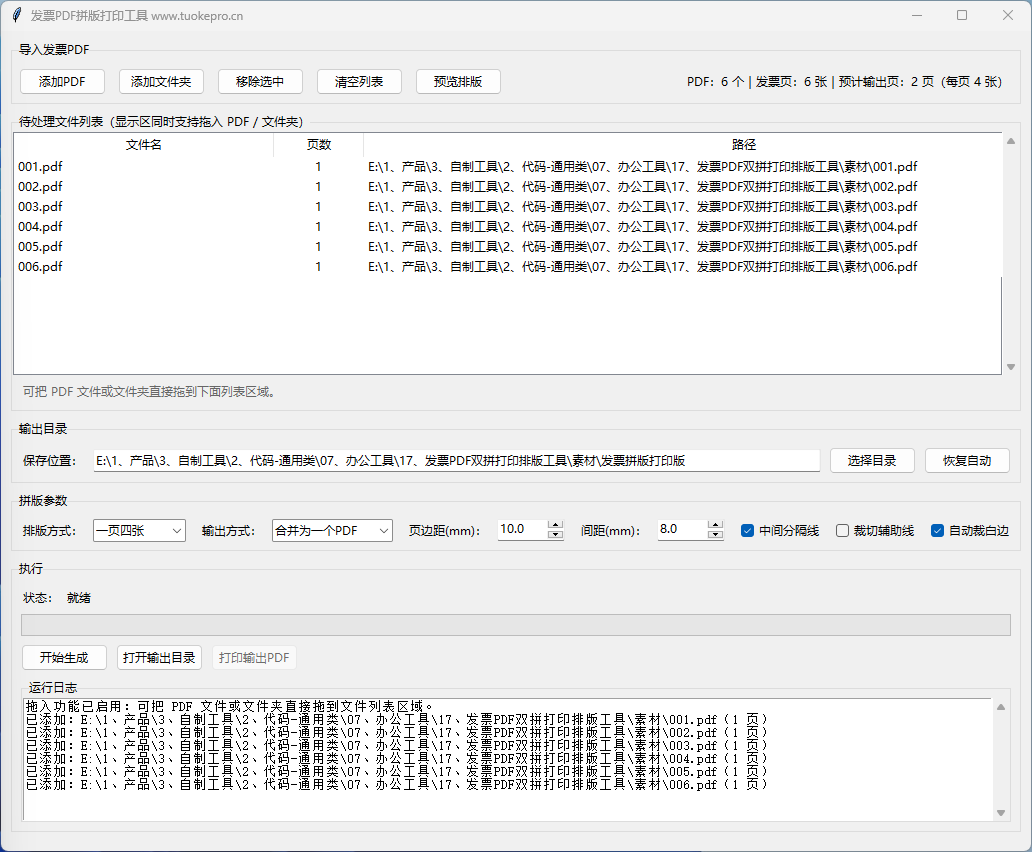Disable the 中间分隔线 checkbox

(747, 531)
